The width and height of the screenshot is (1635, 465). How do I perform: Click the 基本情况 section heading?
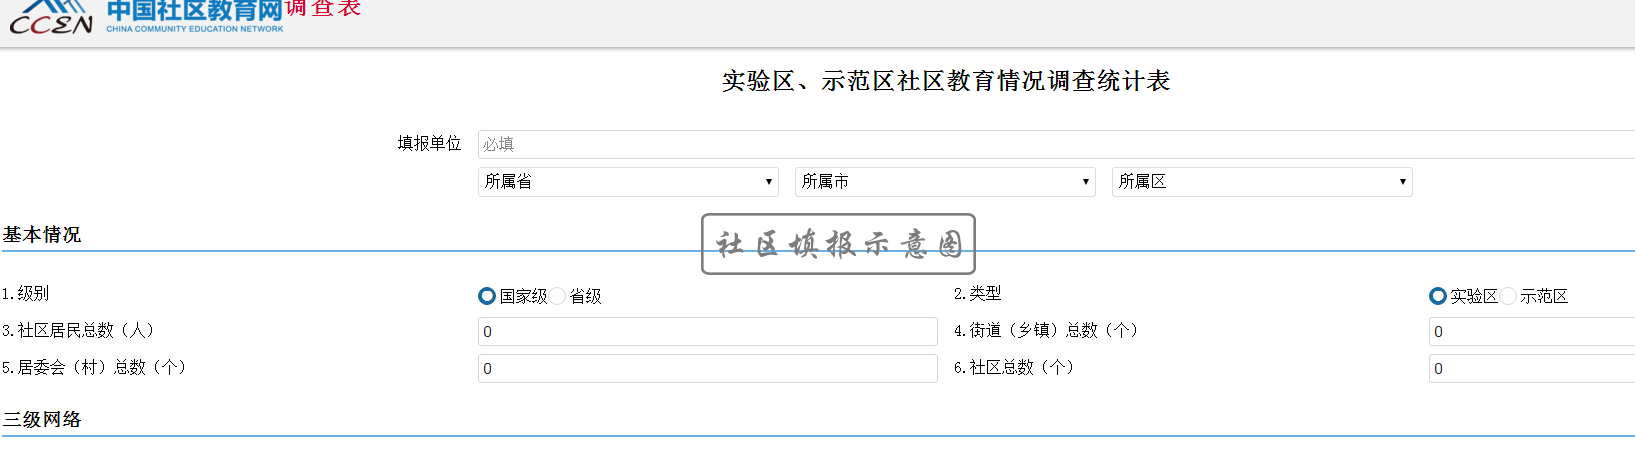(42, 235)
